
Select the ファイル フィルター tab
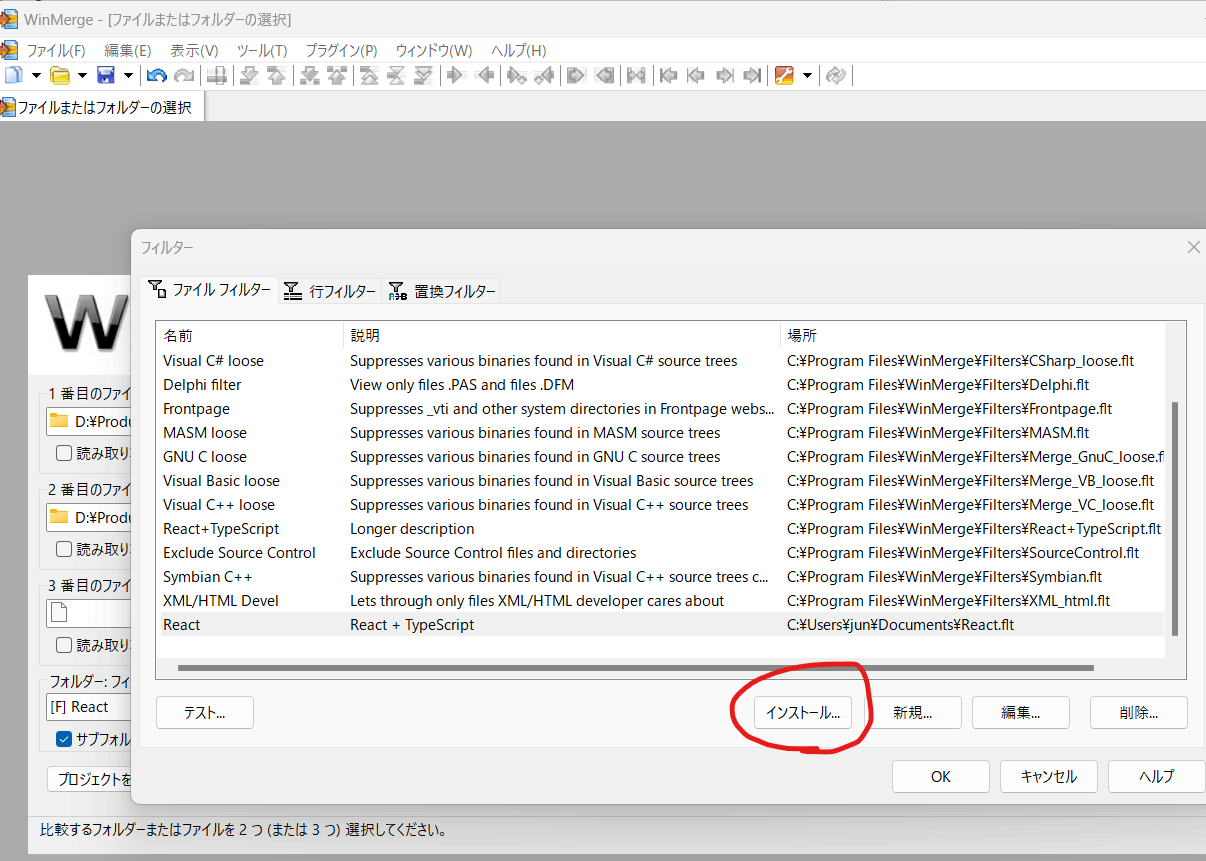209,290
